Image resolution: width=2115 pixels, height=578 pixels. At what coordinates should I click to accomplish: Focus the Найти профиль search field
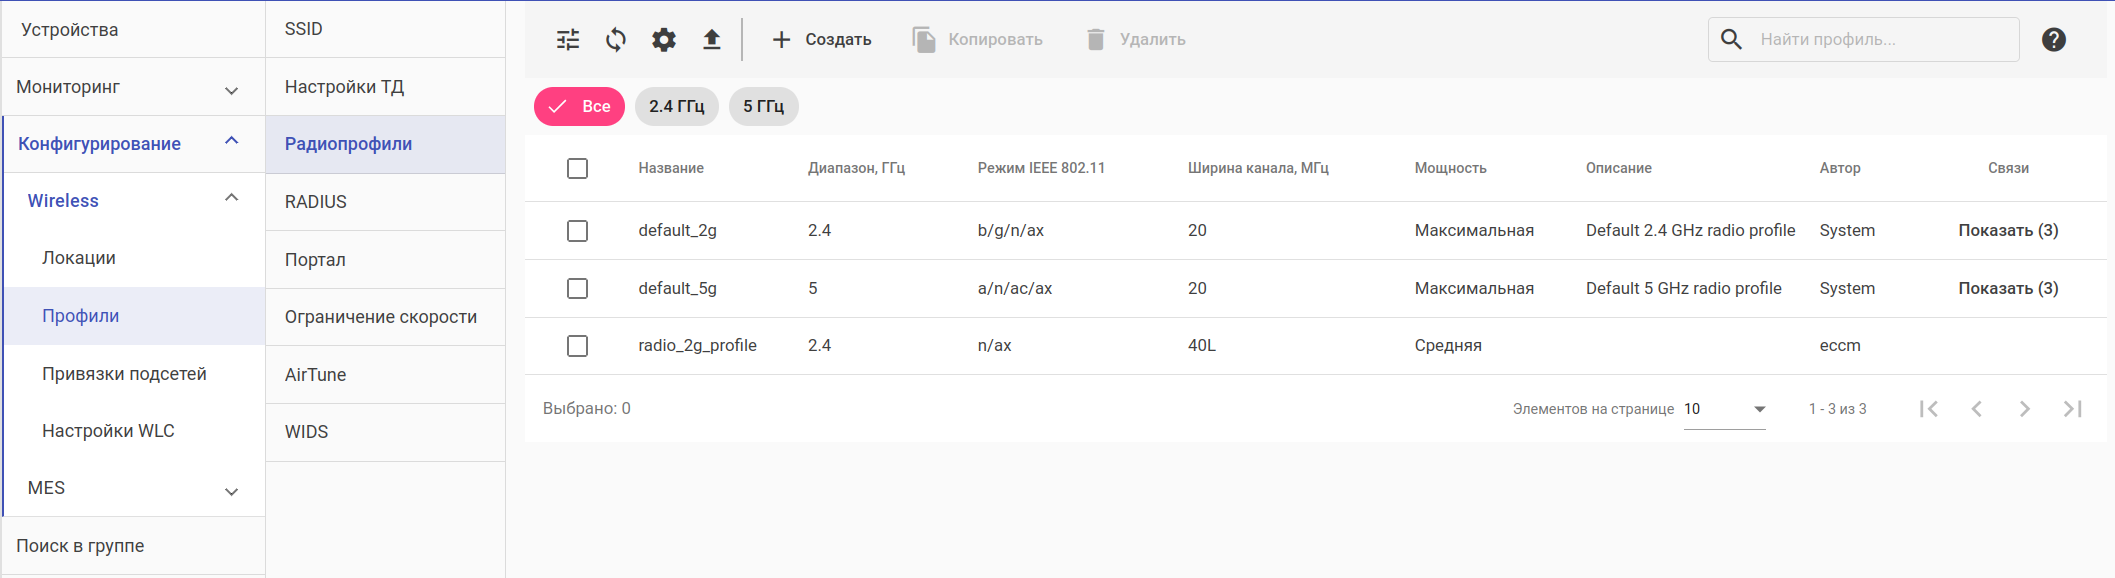point(1880,40)
